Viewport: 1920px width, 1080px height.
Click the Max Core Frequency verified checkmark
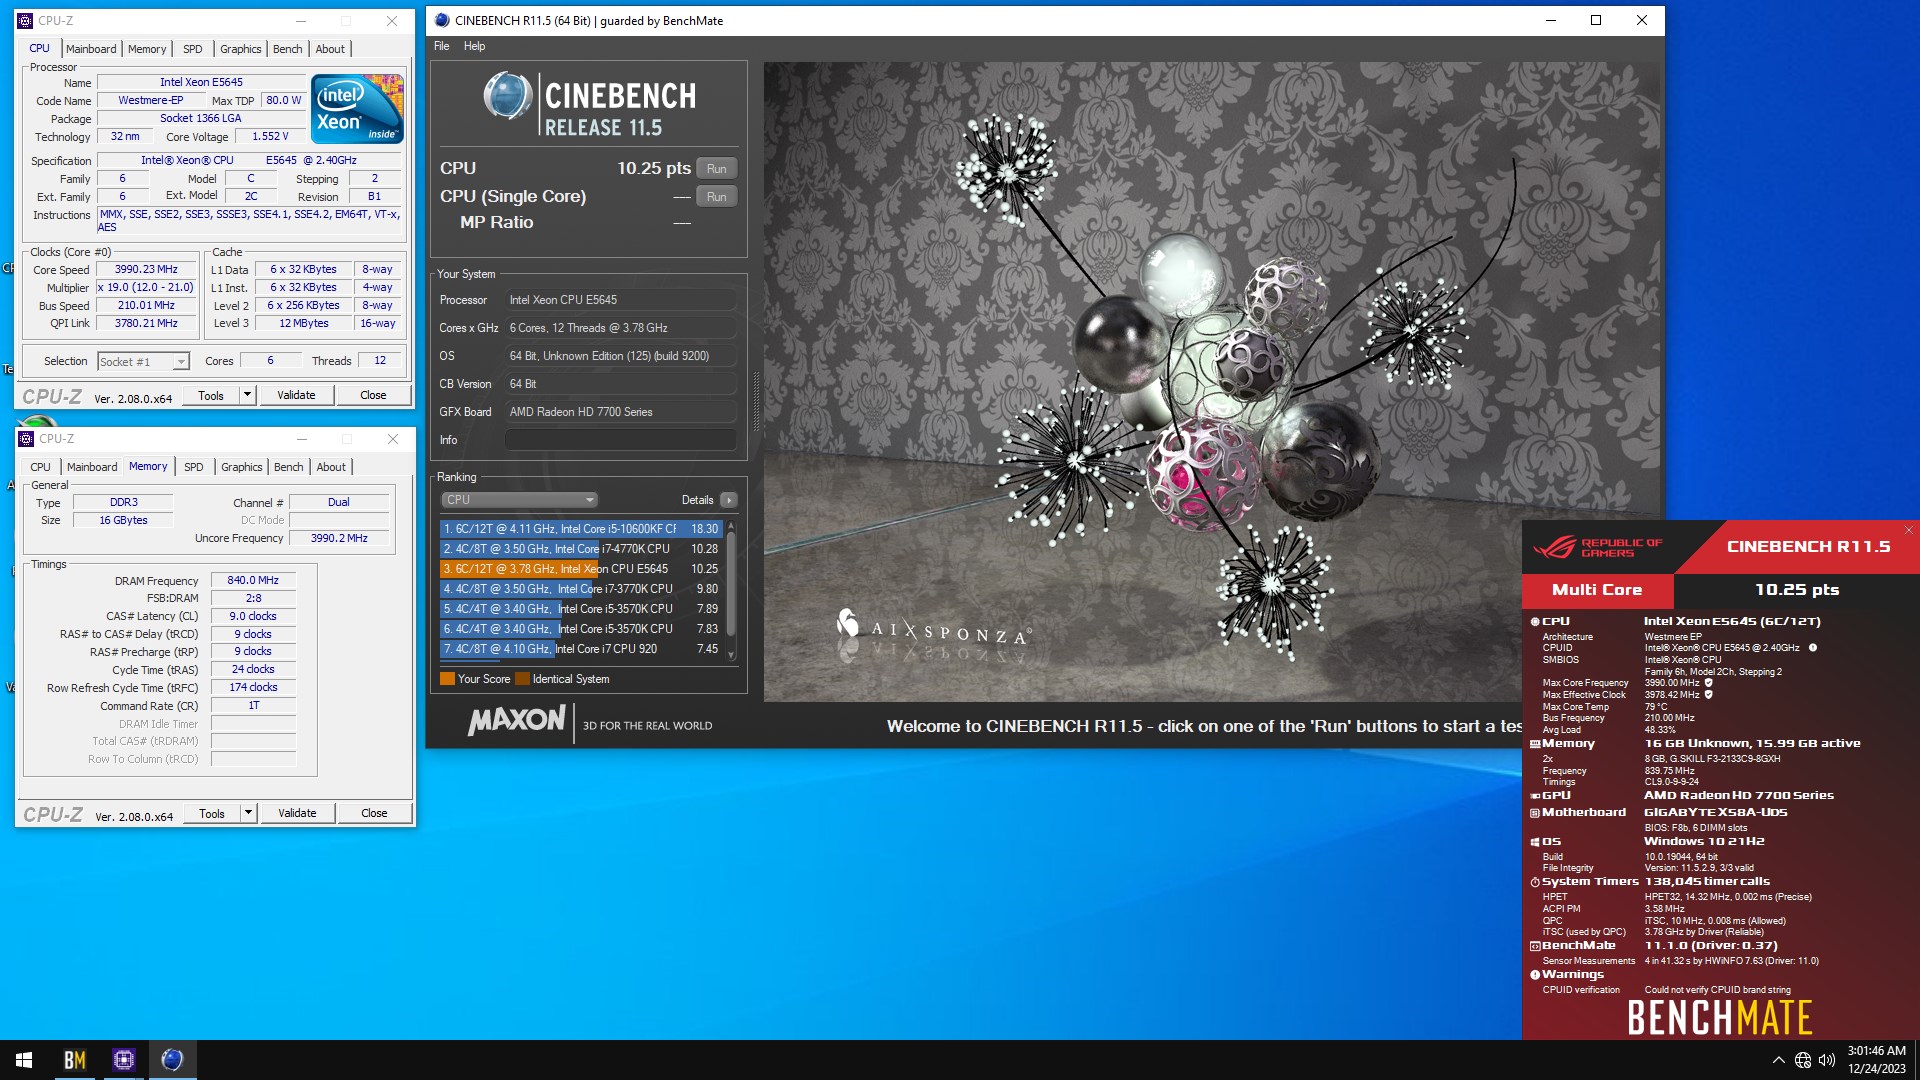coord(1709,683)
